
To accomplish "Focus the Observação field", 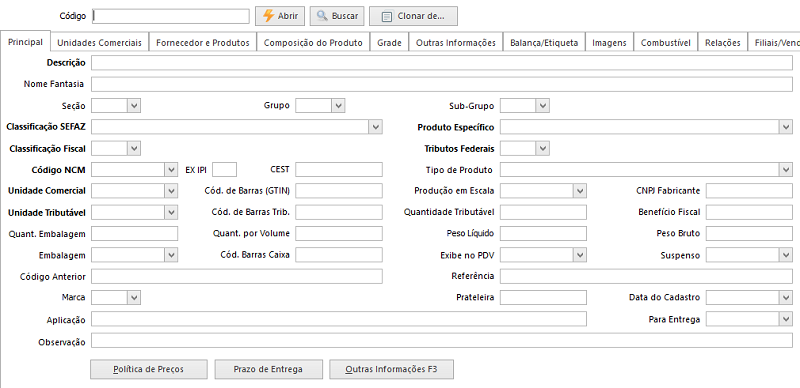I will tap(442, 341).
